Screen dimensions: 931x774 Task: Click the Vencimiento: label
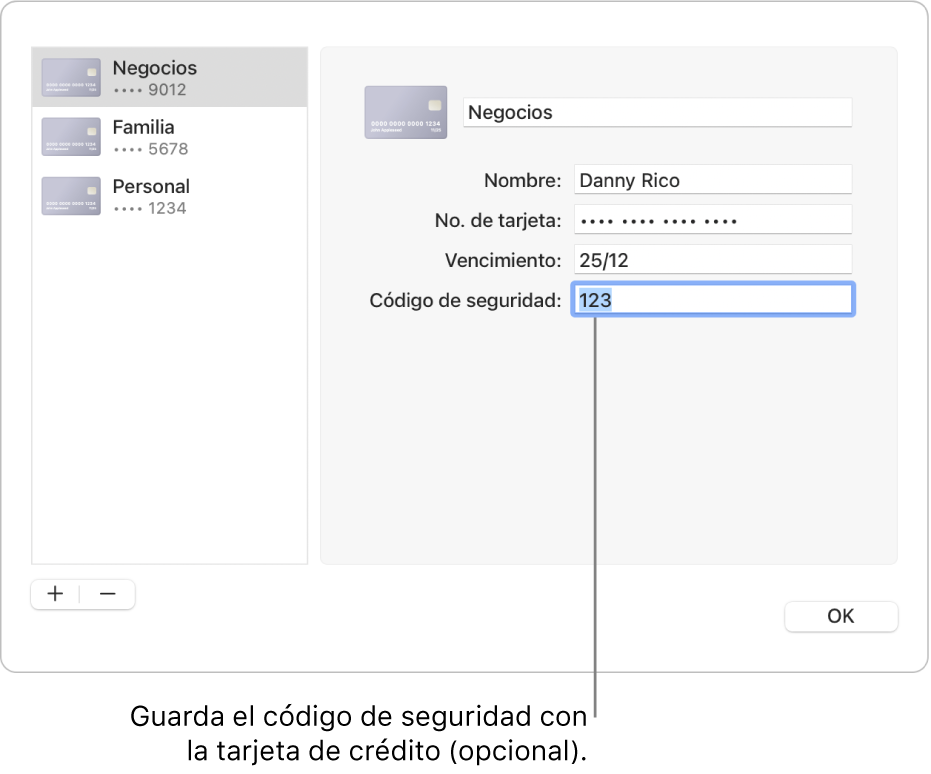(x=503, y=261)
